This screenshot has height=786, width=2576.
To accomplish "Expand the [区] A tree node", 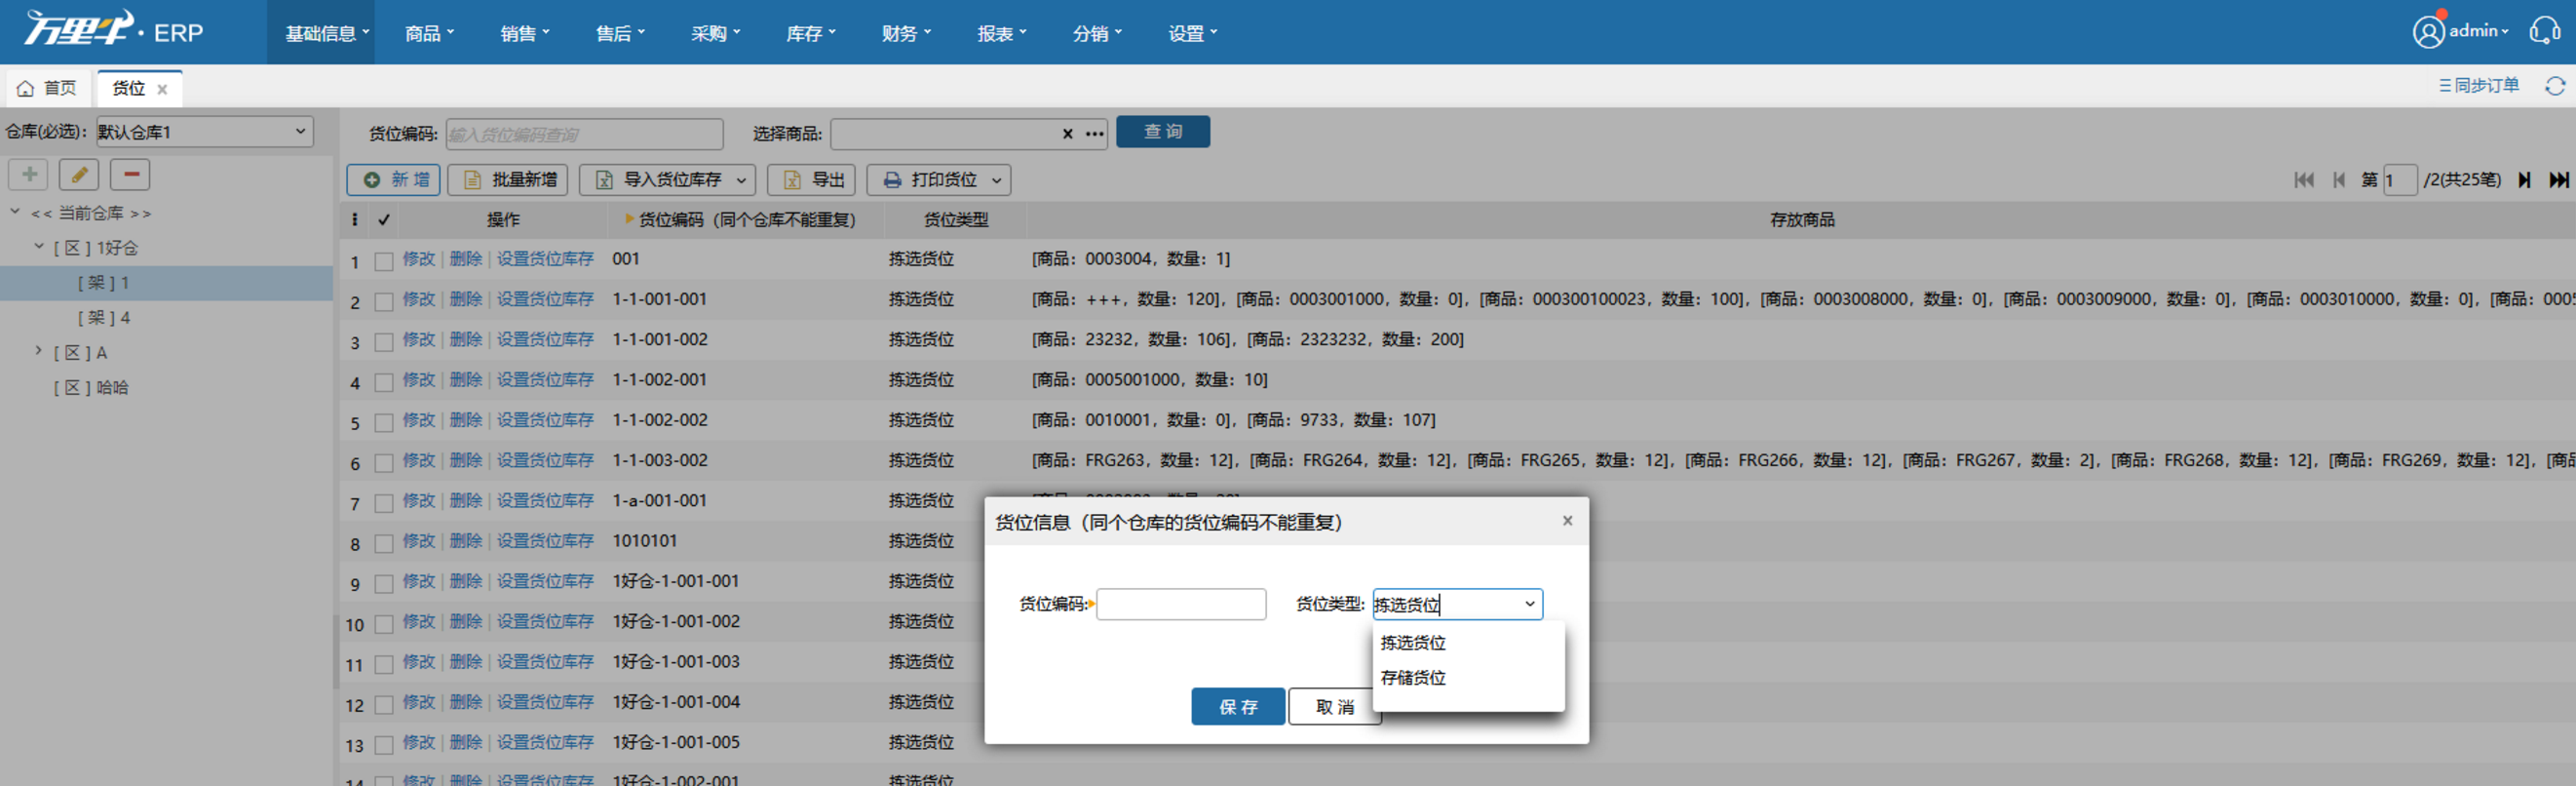I will pos(39,351).
